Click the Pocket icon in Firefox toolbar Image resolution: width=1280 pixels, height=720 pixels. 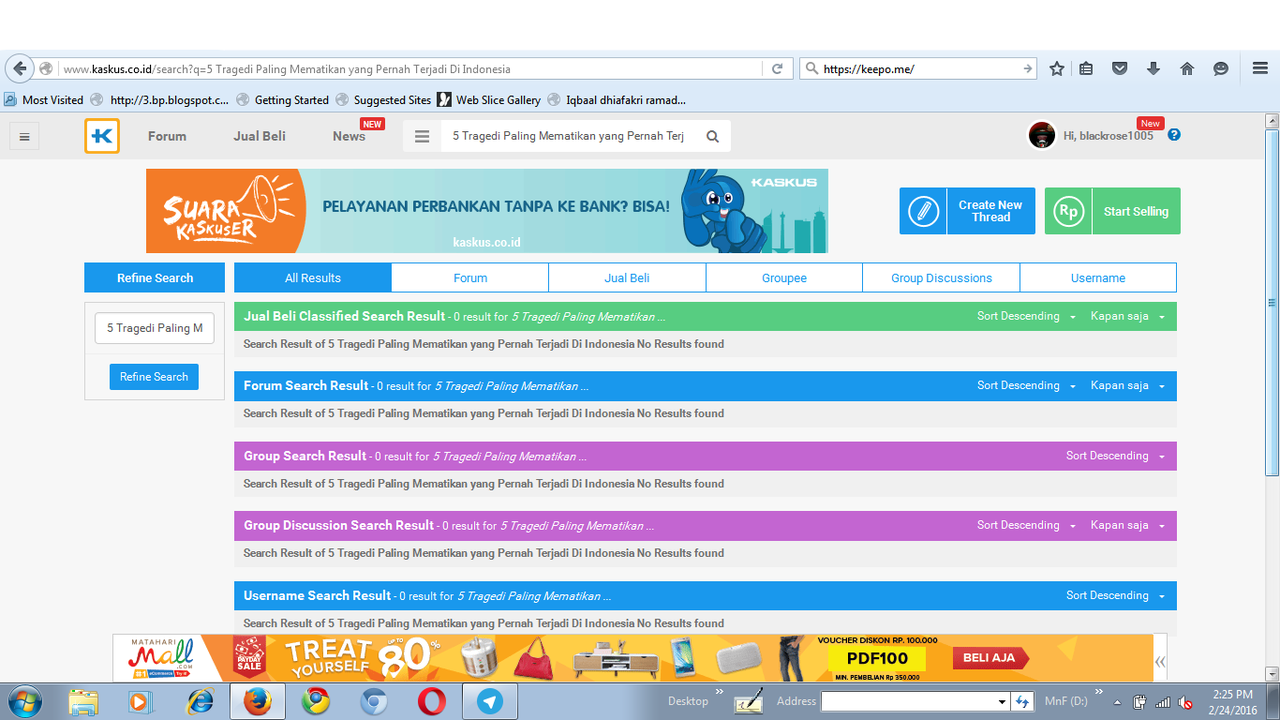(x=1120, y=69)
